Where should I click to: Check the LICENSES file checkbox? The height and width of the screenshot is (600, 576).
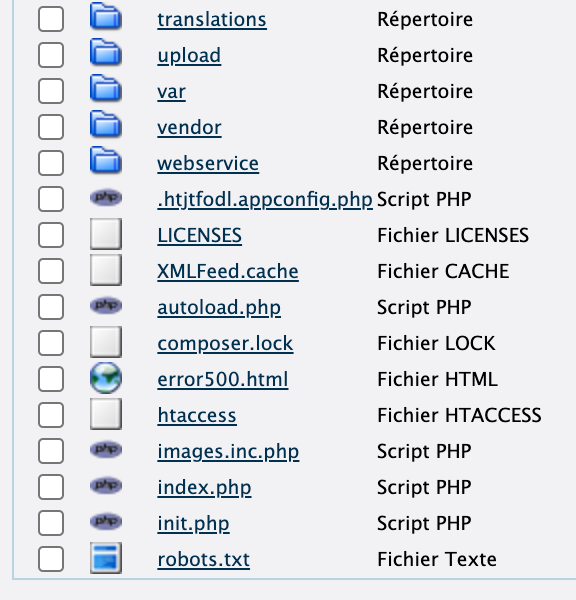[51, 235]
